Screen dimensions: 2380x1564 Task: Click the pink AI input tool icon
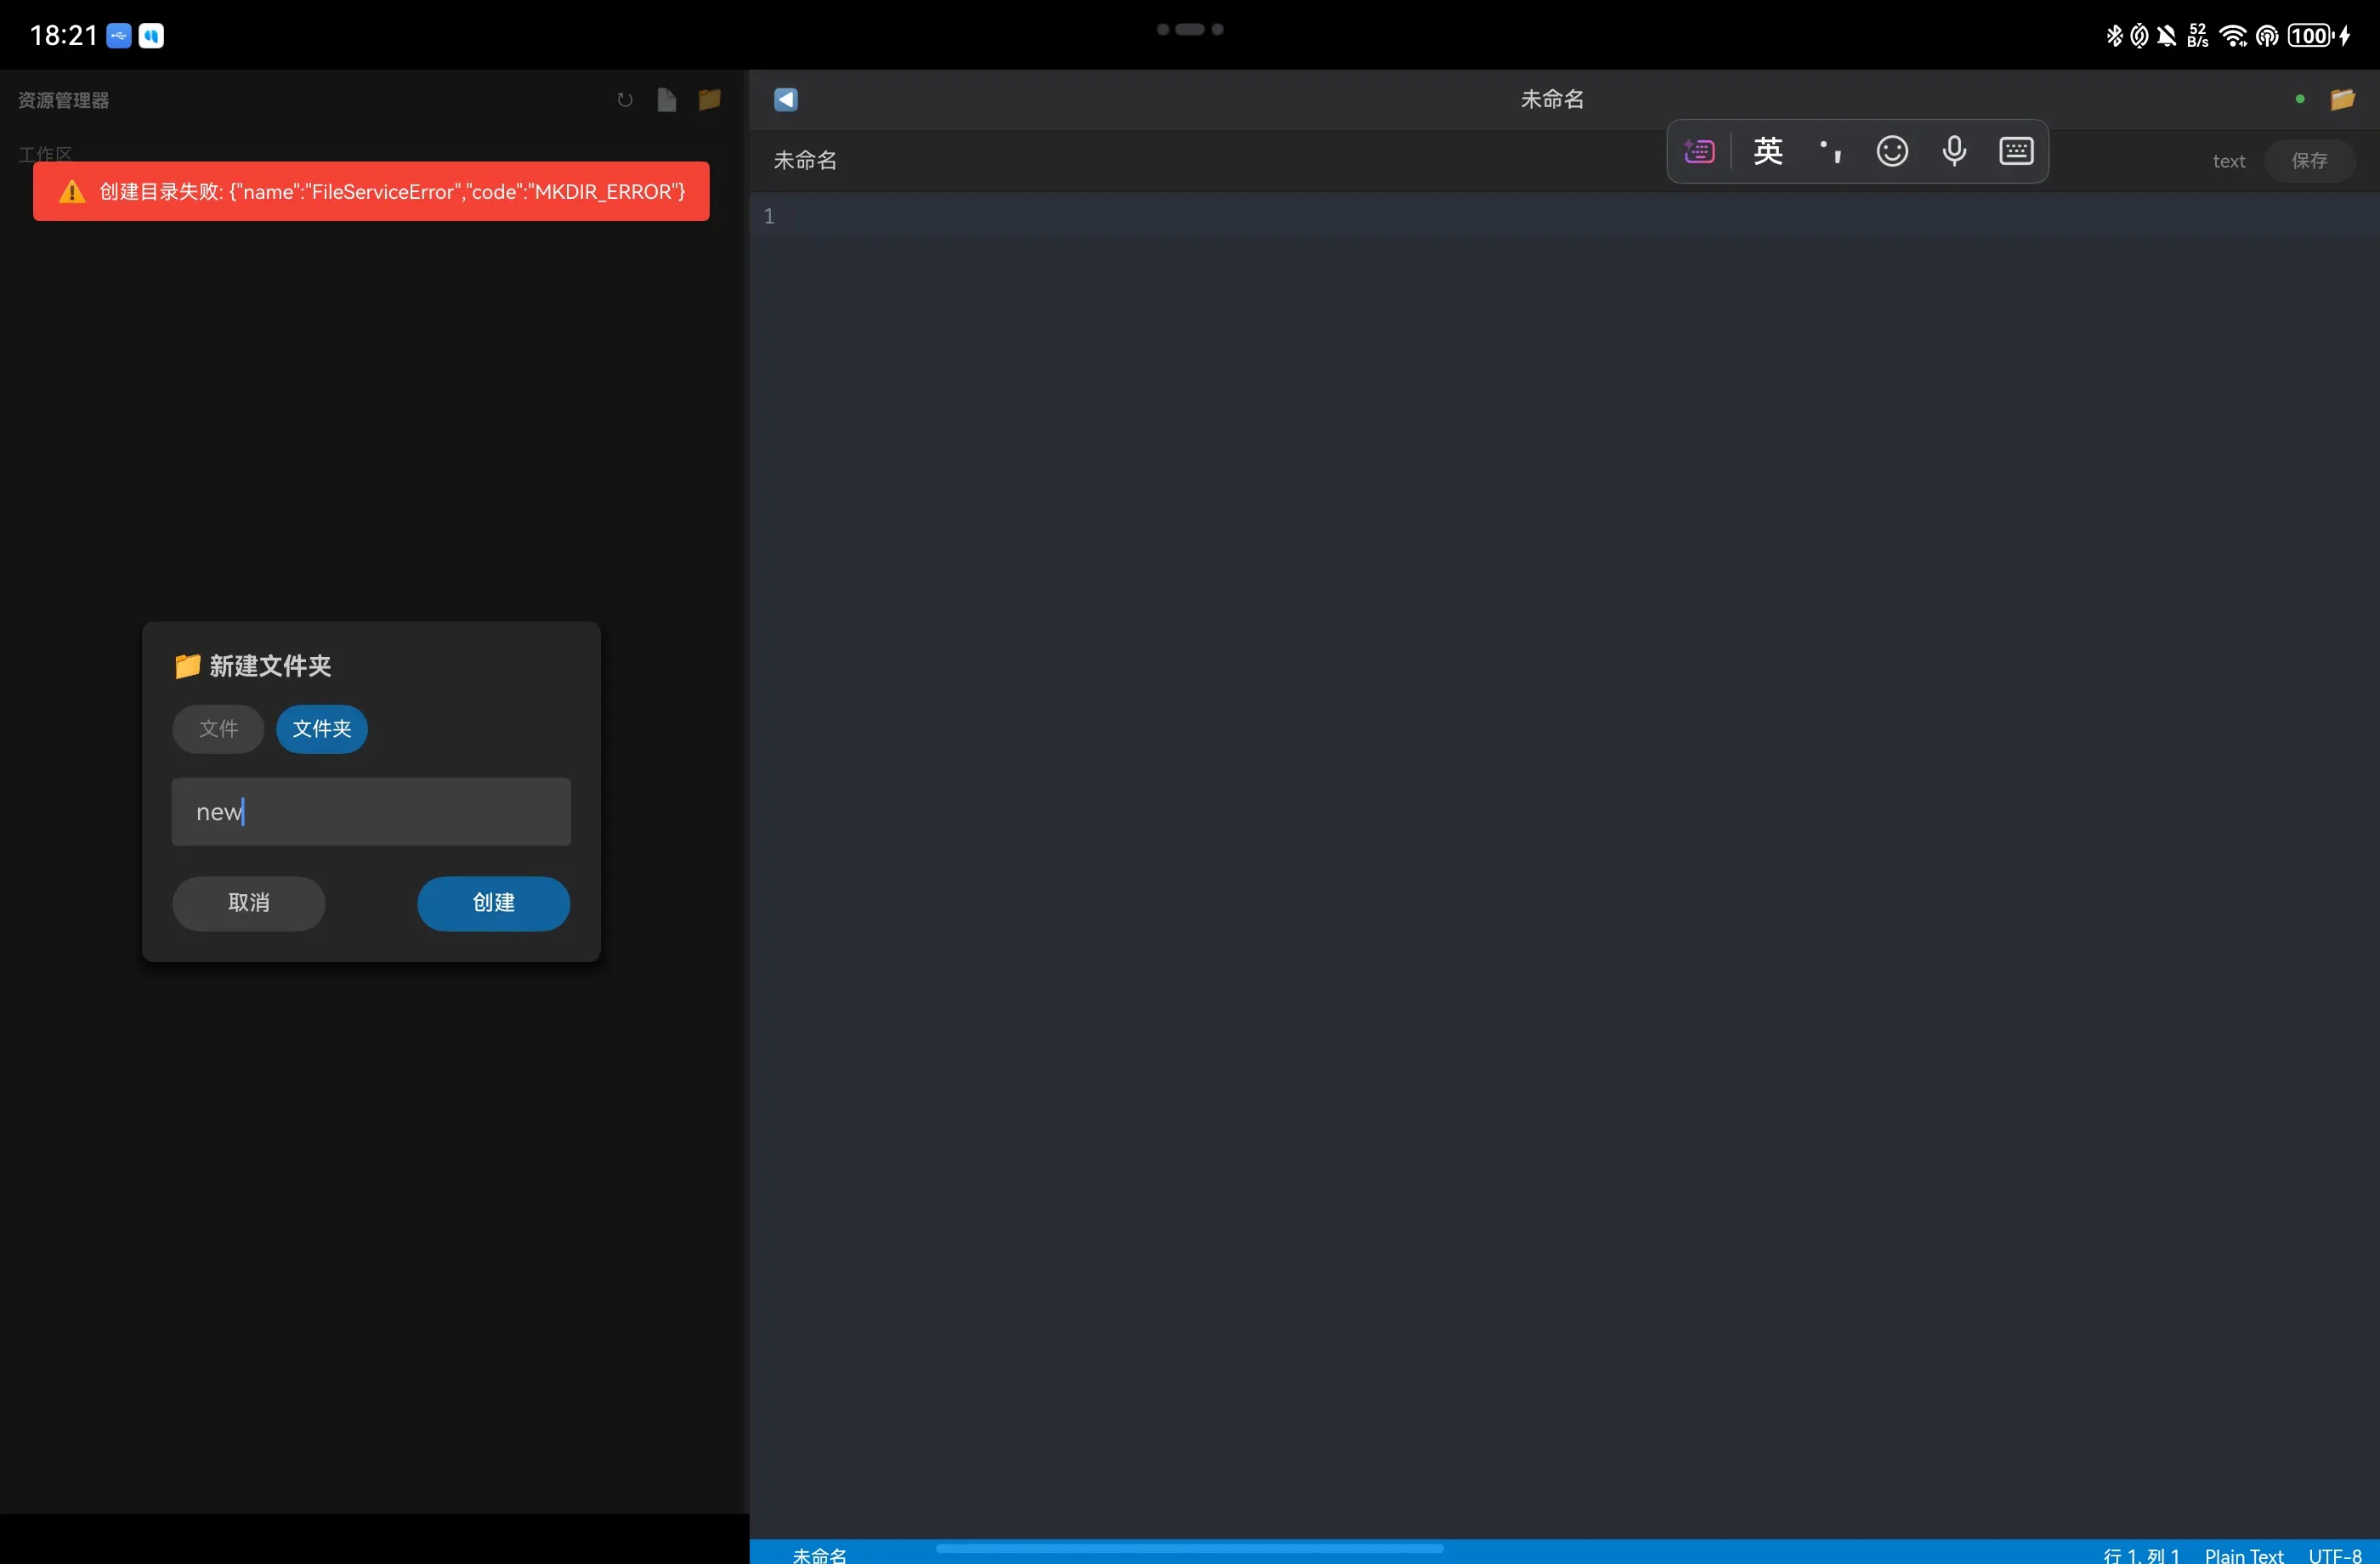[x=1699, y=152]
